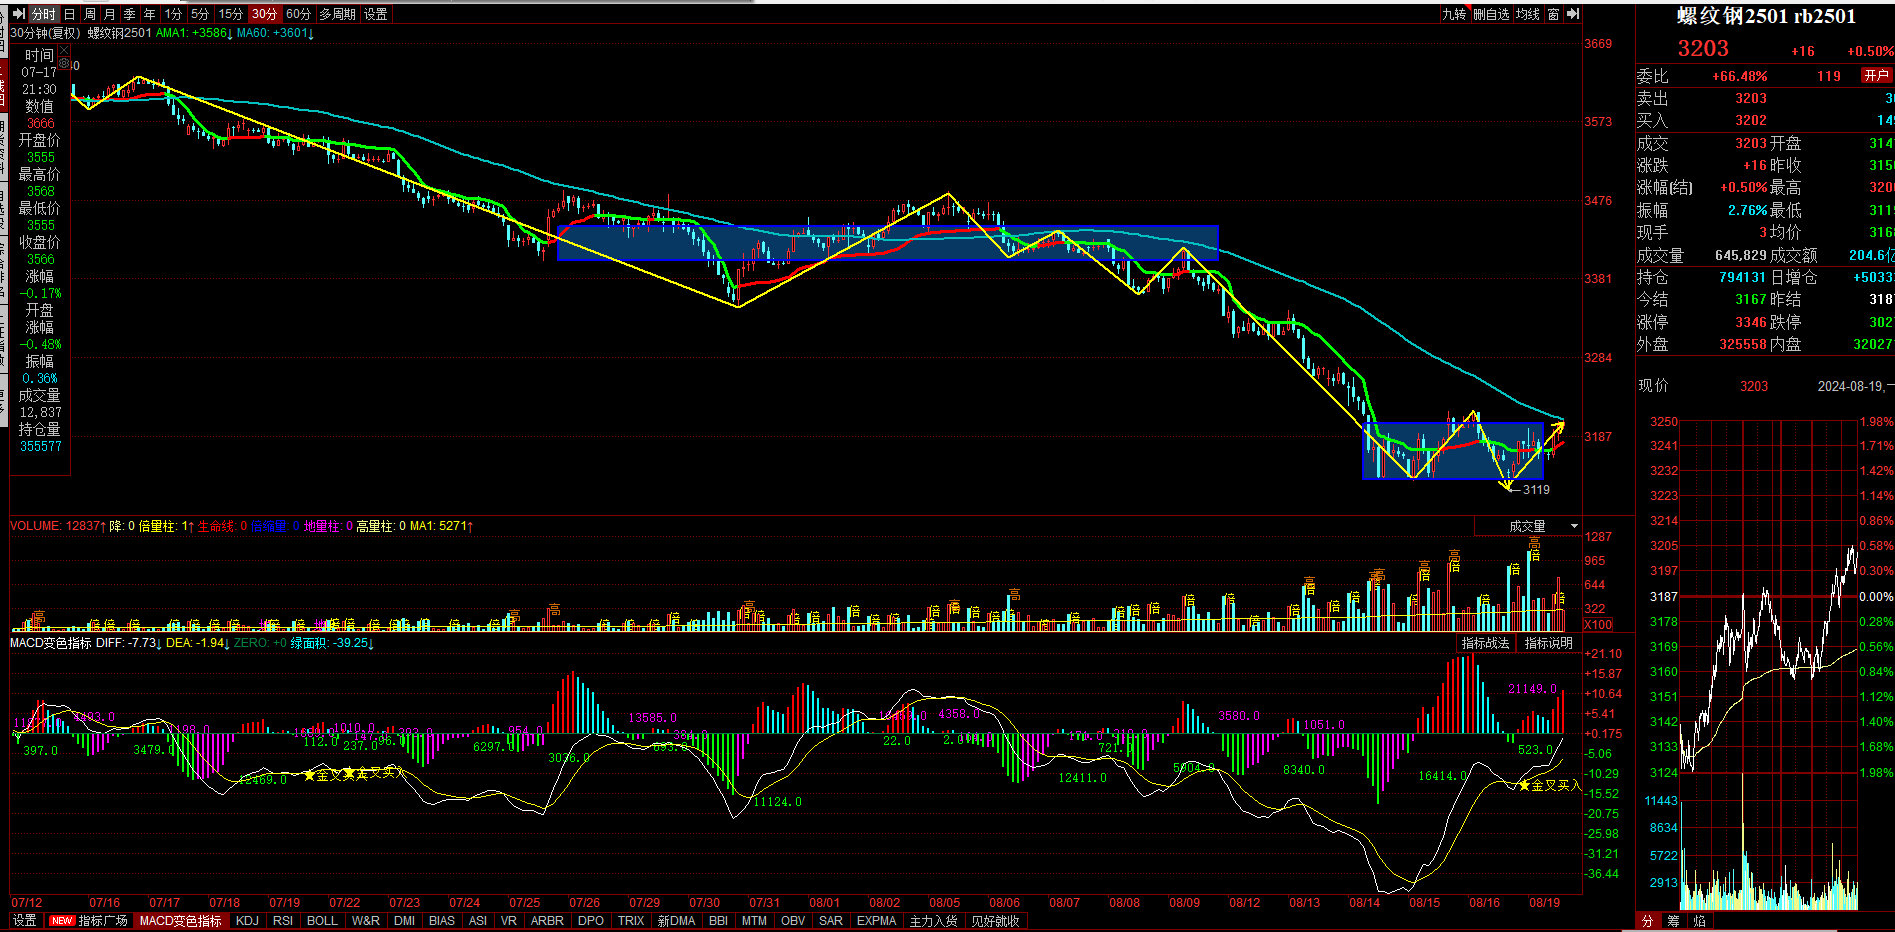The height and width of the screenshot is (932, 1895).
Task: Click the 开户 open account button
Action: click(1876, 76)
